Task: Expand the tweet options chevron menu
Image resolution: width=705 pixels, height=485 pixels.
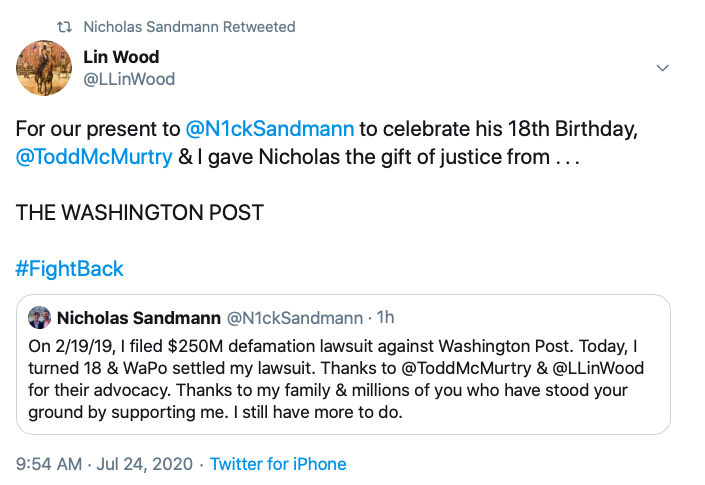Action: pyautogui.click(x=661, y=68)
